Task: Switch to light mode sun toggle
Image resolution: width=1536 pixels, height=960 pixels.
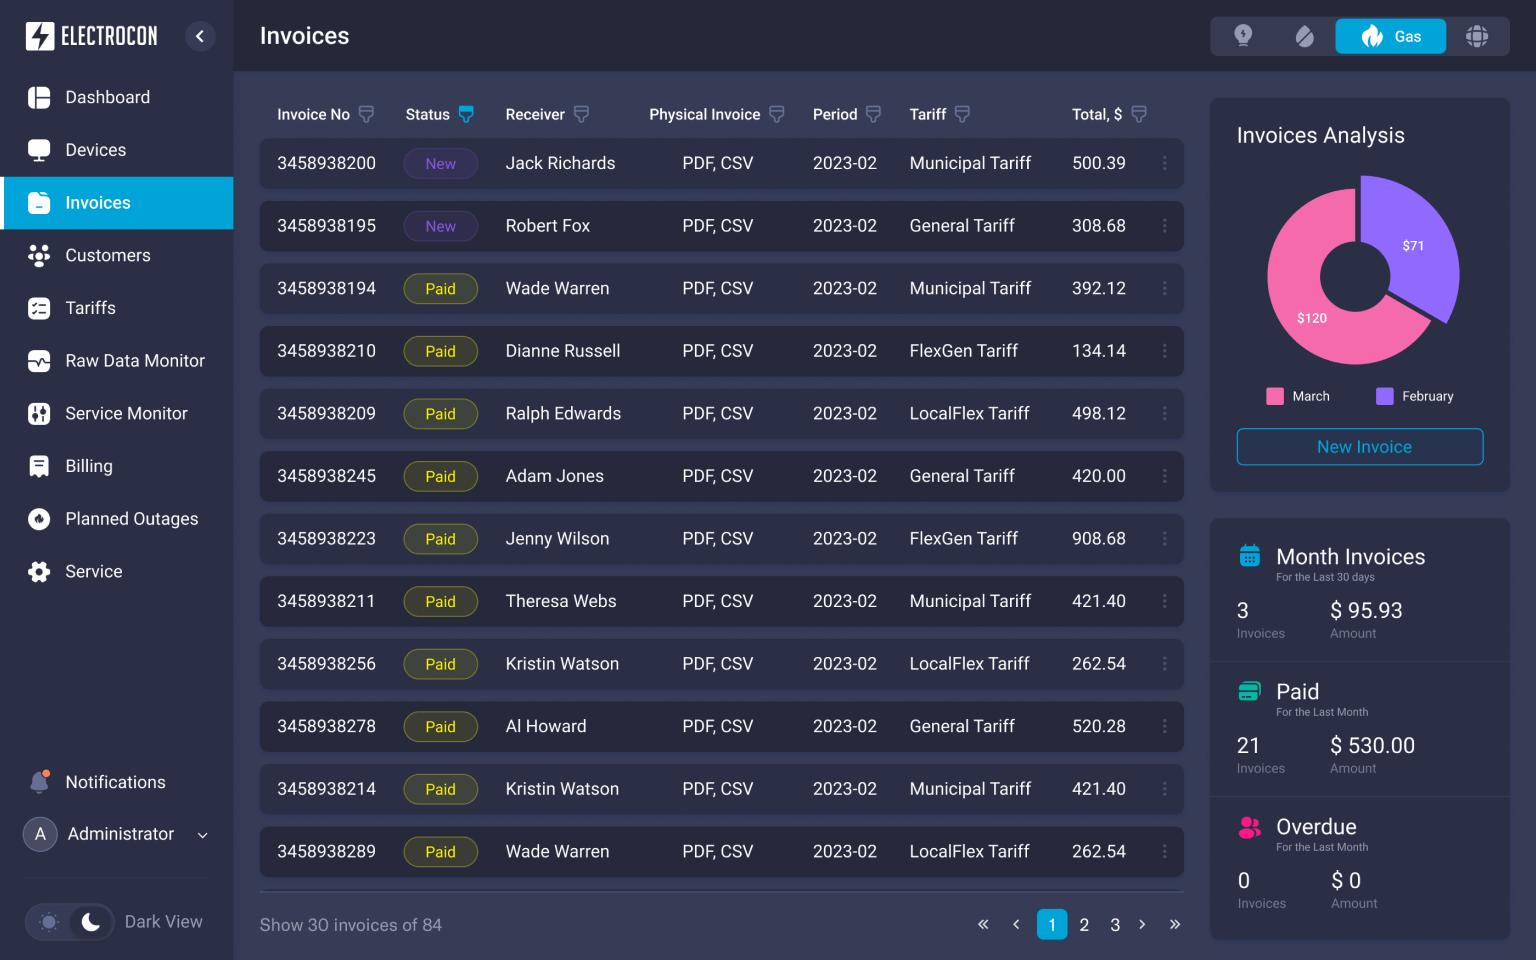Action: coord(49,922)
